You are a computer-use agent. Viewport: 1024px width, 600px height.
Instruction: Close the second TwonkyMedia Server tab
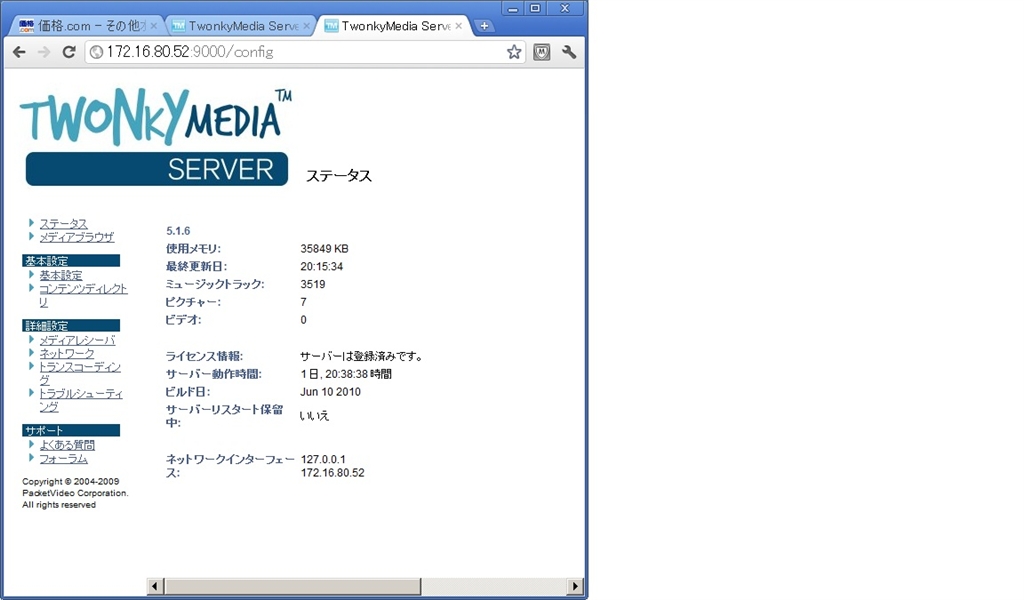tap(306, 26)
